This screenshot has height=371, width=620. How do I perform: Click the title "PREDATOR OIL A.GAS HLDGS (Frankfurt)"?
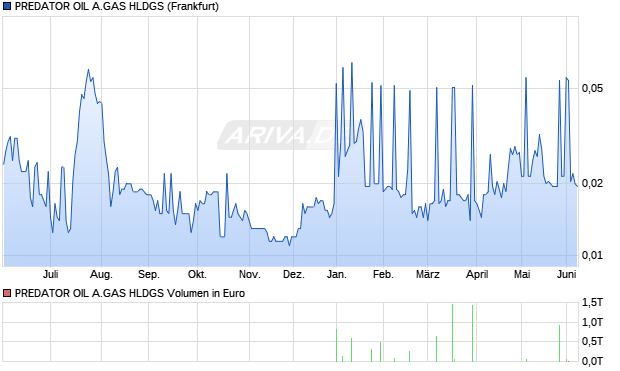coord(117,7)
